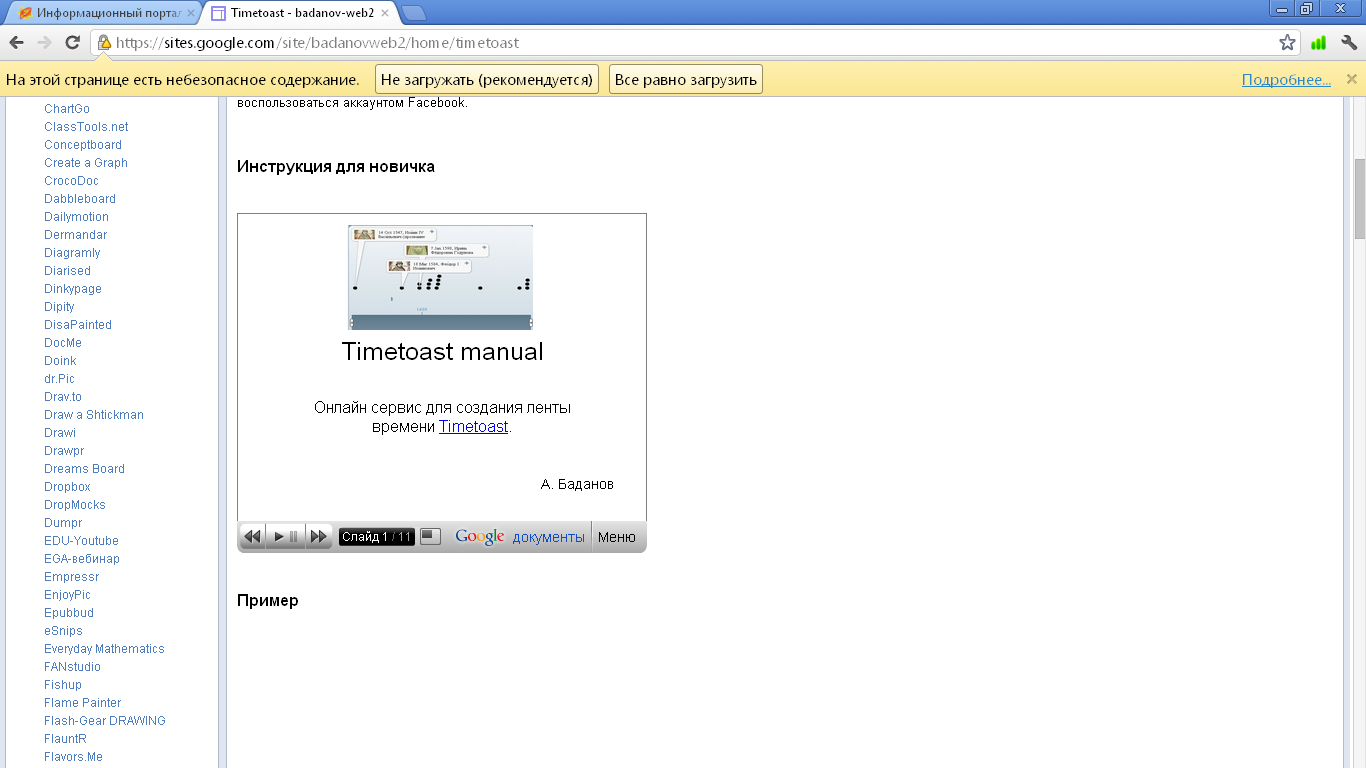Screen dimensions: 1366x768
Task: Open the Подробнее... link
Action: (1286, 79)
